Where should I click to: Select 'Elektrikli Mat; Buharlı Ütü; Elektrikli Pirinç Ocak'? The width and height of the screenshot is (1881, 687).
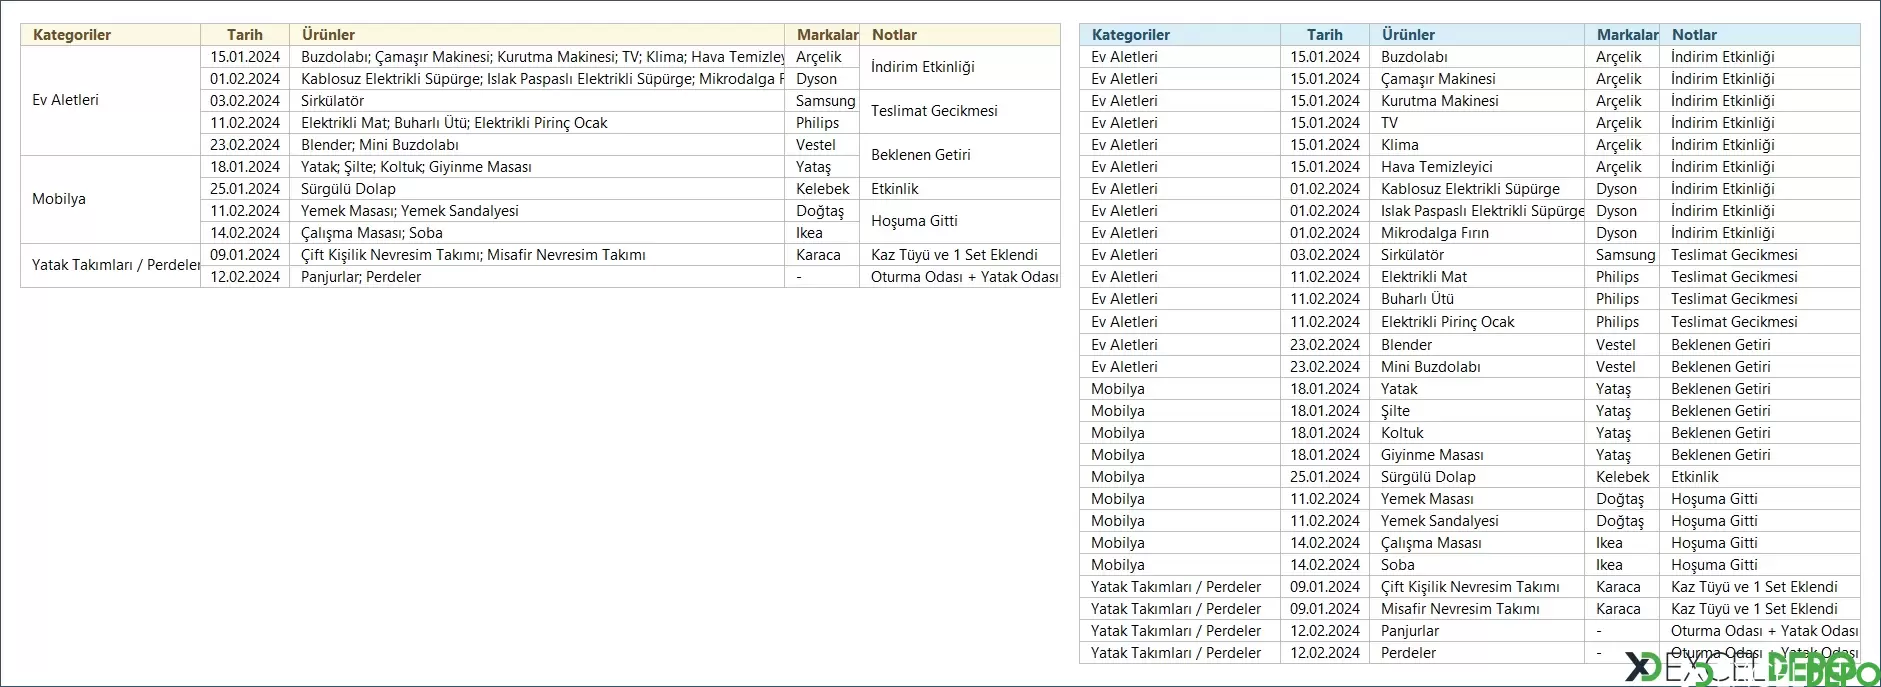pyautogui.click(x=537, y=123)
